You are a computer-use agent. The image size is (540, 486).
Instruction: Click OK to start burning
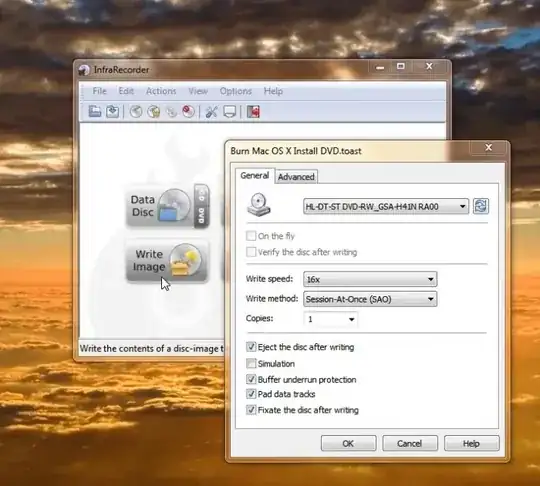click(349, 443)
